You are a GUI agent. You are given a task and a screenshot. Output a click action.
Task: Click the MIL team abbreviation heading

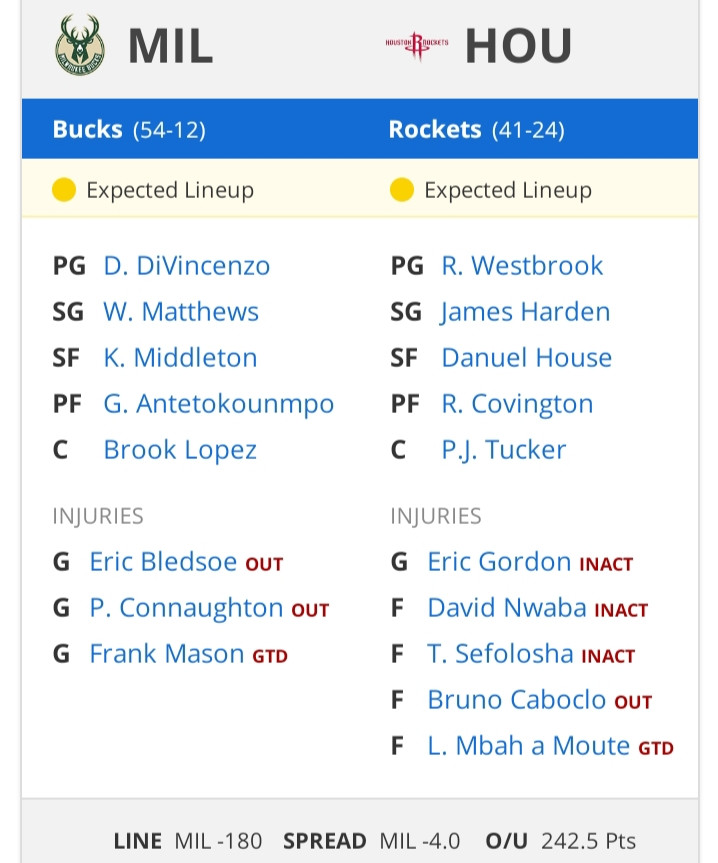click(x=171, y=46)
